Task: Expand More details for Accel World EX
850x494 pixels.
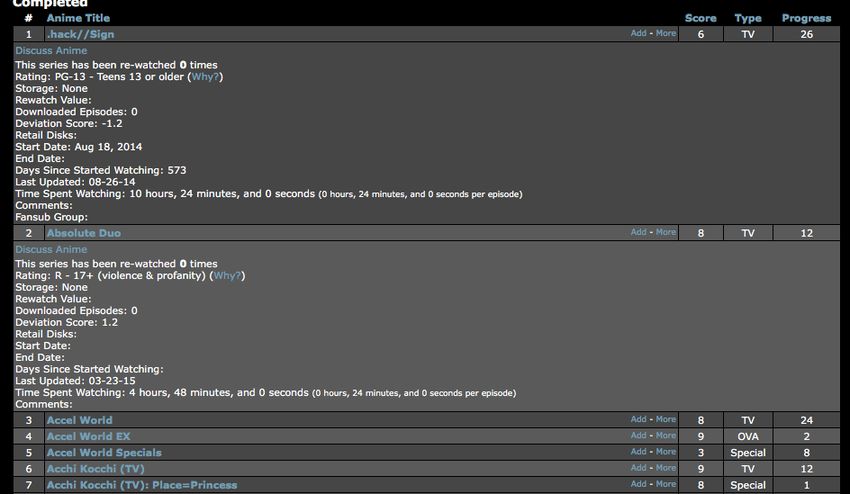Action: (666, 435)
